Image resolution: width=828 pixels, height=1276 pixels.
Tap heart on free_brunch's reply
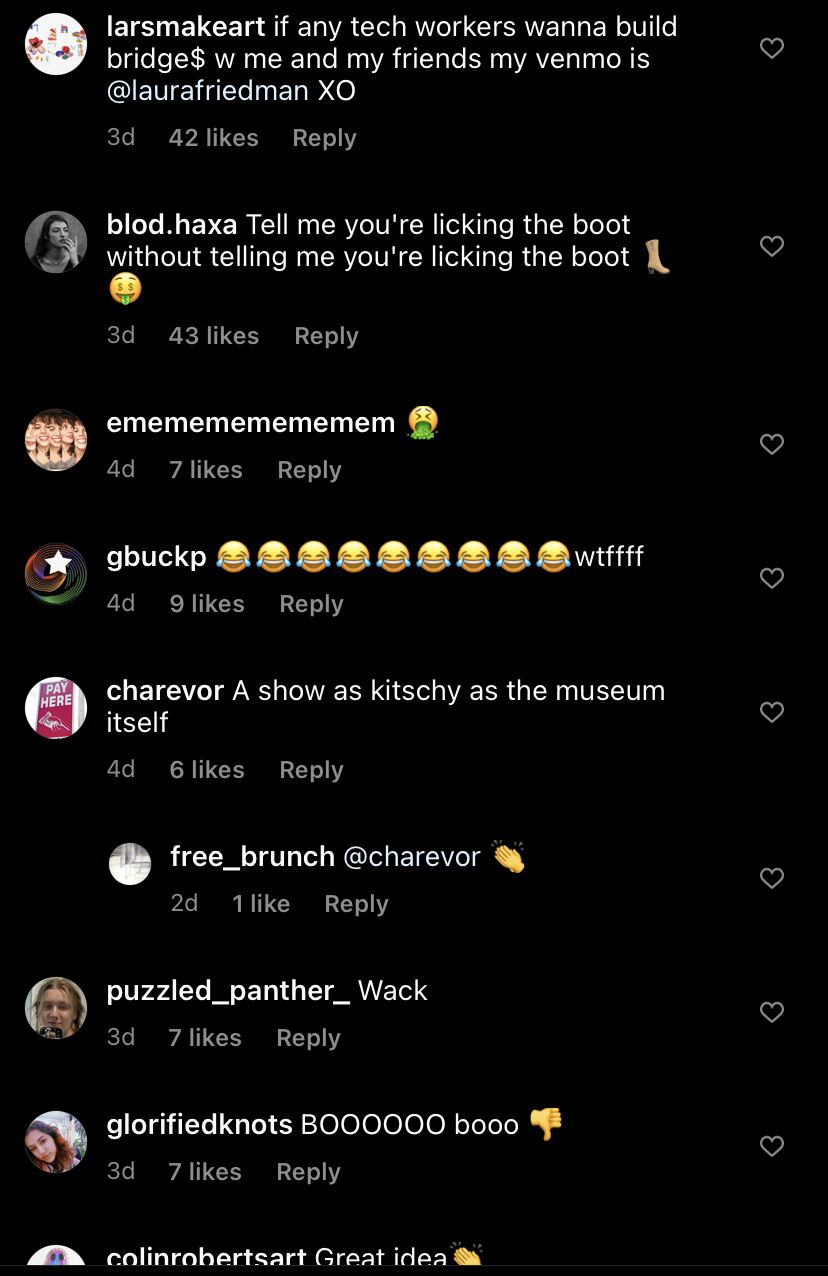(772, 878)
